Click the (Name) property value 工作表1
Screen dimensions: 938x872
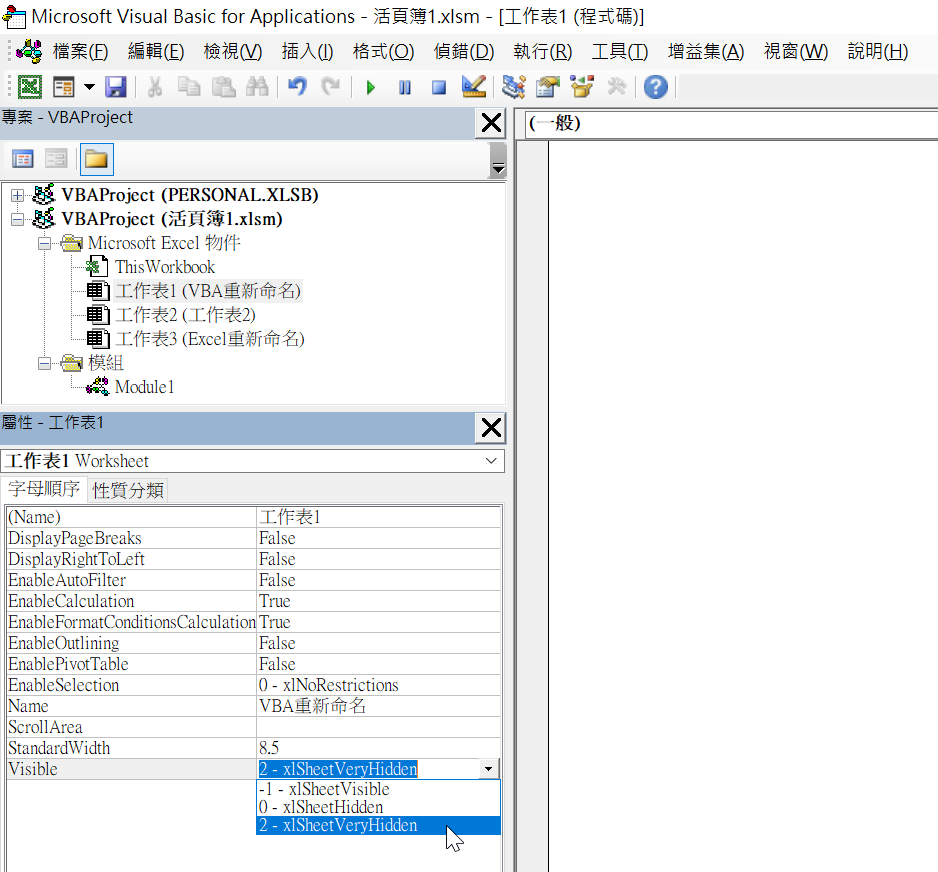pos(379,517)
